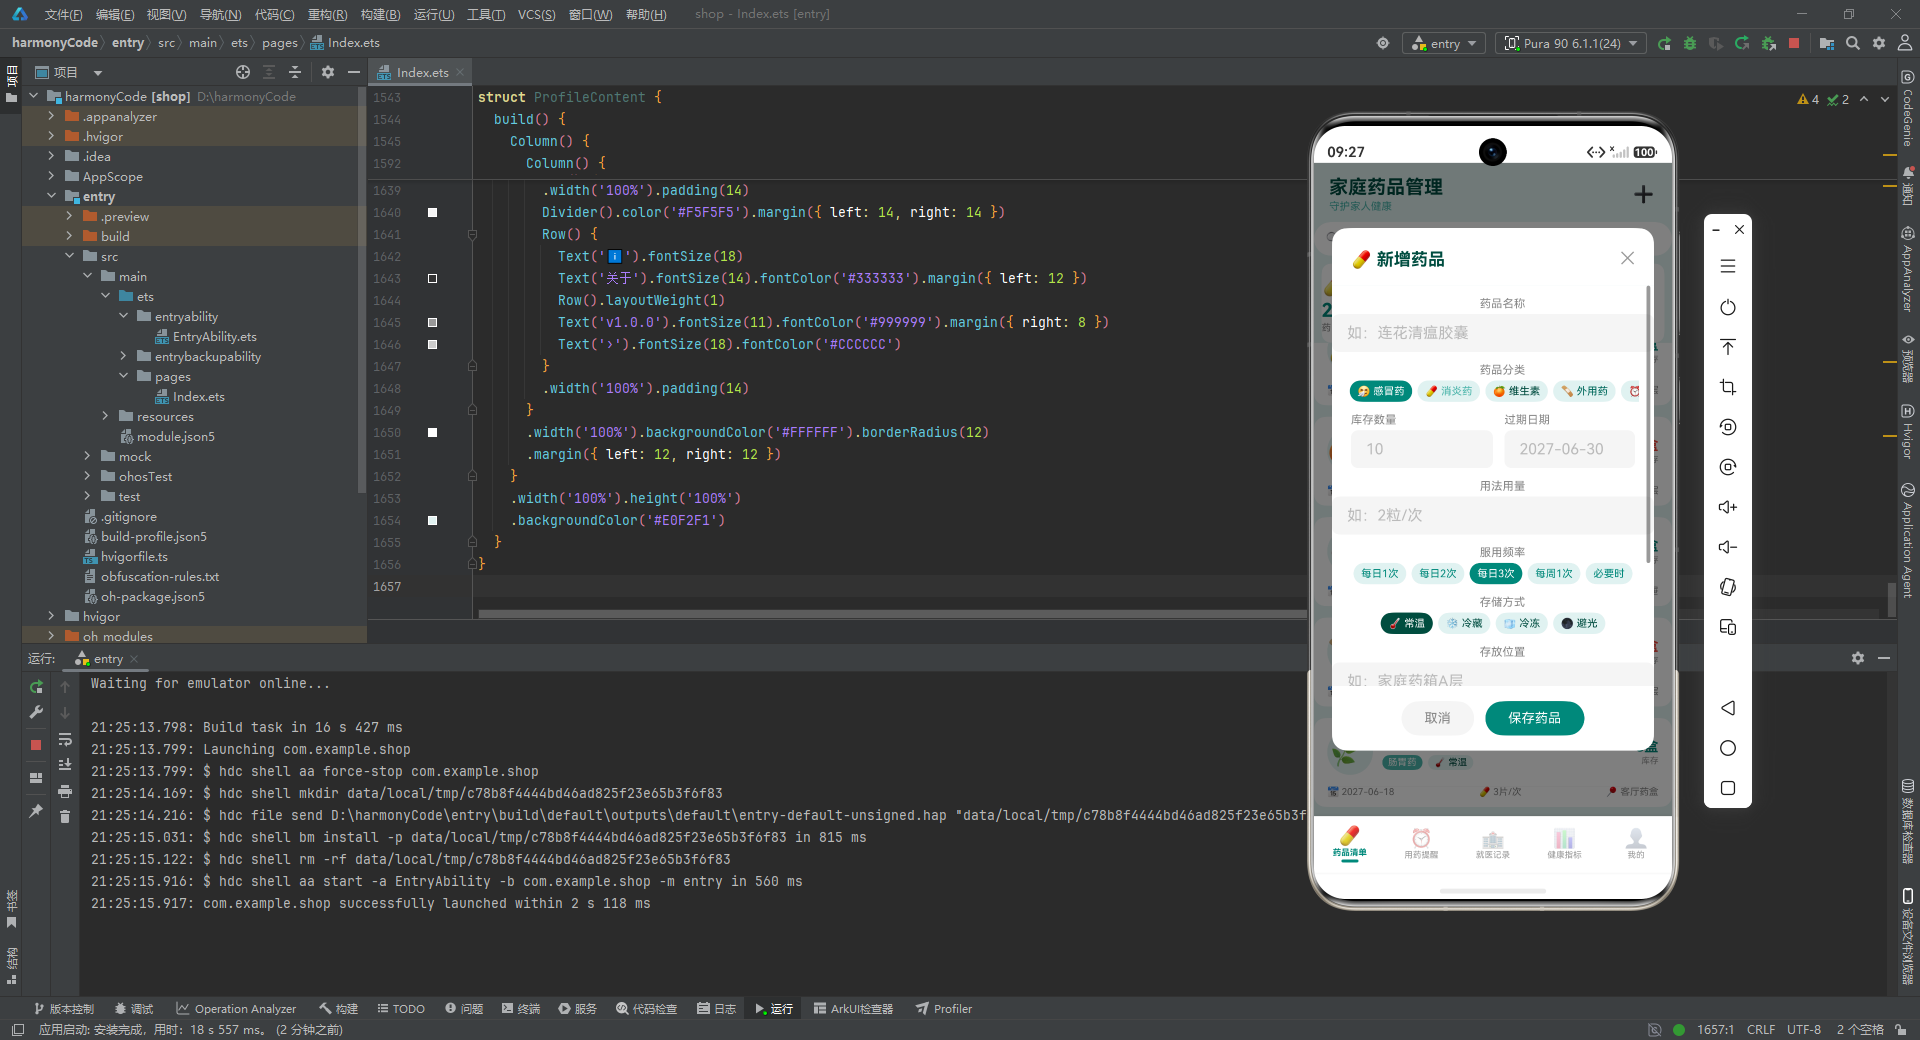
Task: Select the 消炎药 category chip
Action: pyautogui.click(x=1449, y=391)
